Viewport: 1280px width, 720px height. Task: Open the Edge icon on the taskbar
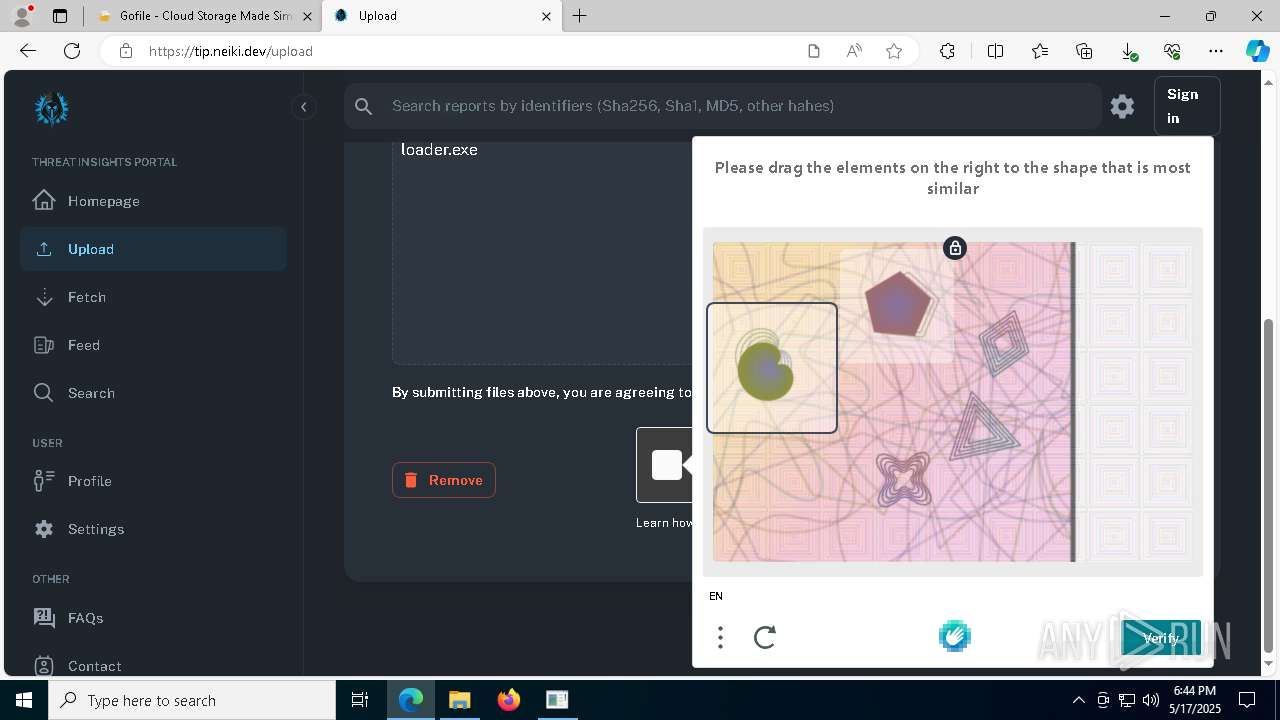click(411, 700)
